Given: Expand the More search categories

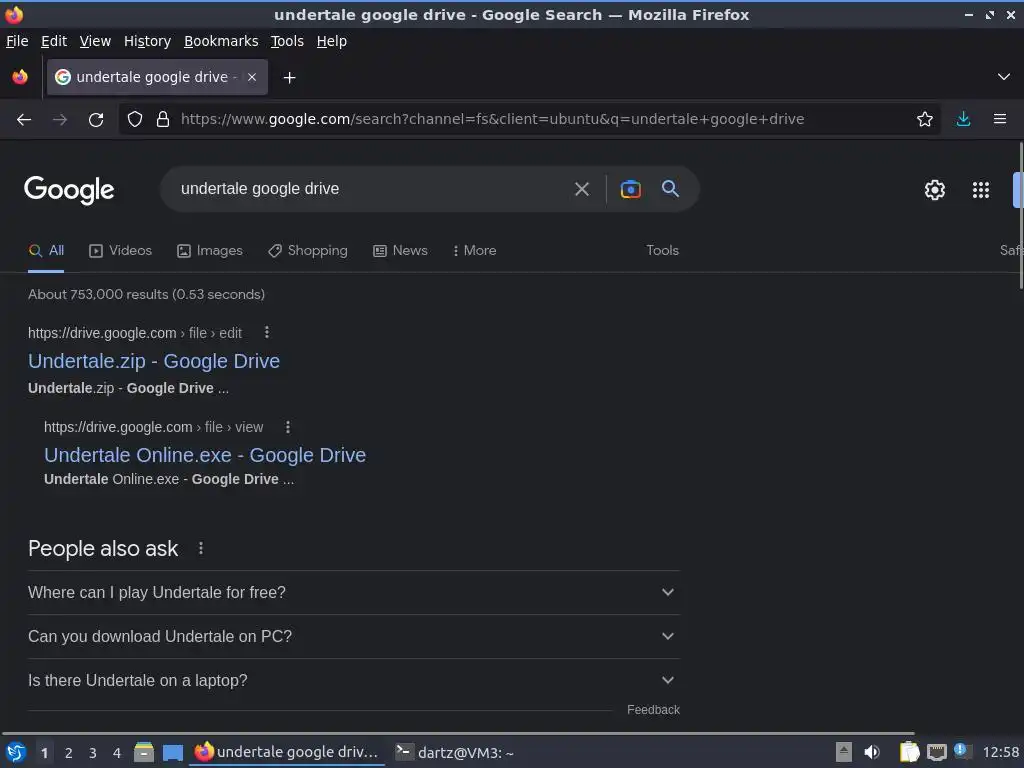Looking at the screenshot, I should (x=475, y=251).
